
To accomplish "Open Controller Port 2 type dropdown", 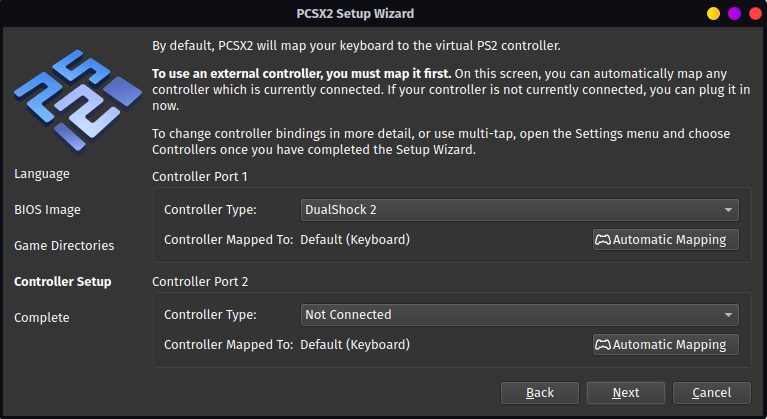I will coord(519,315).
